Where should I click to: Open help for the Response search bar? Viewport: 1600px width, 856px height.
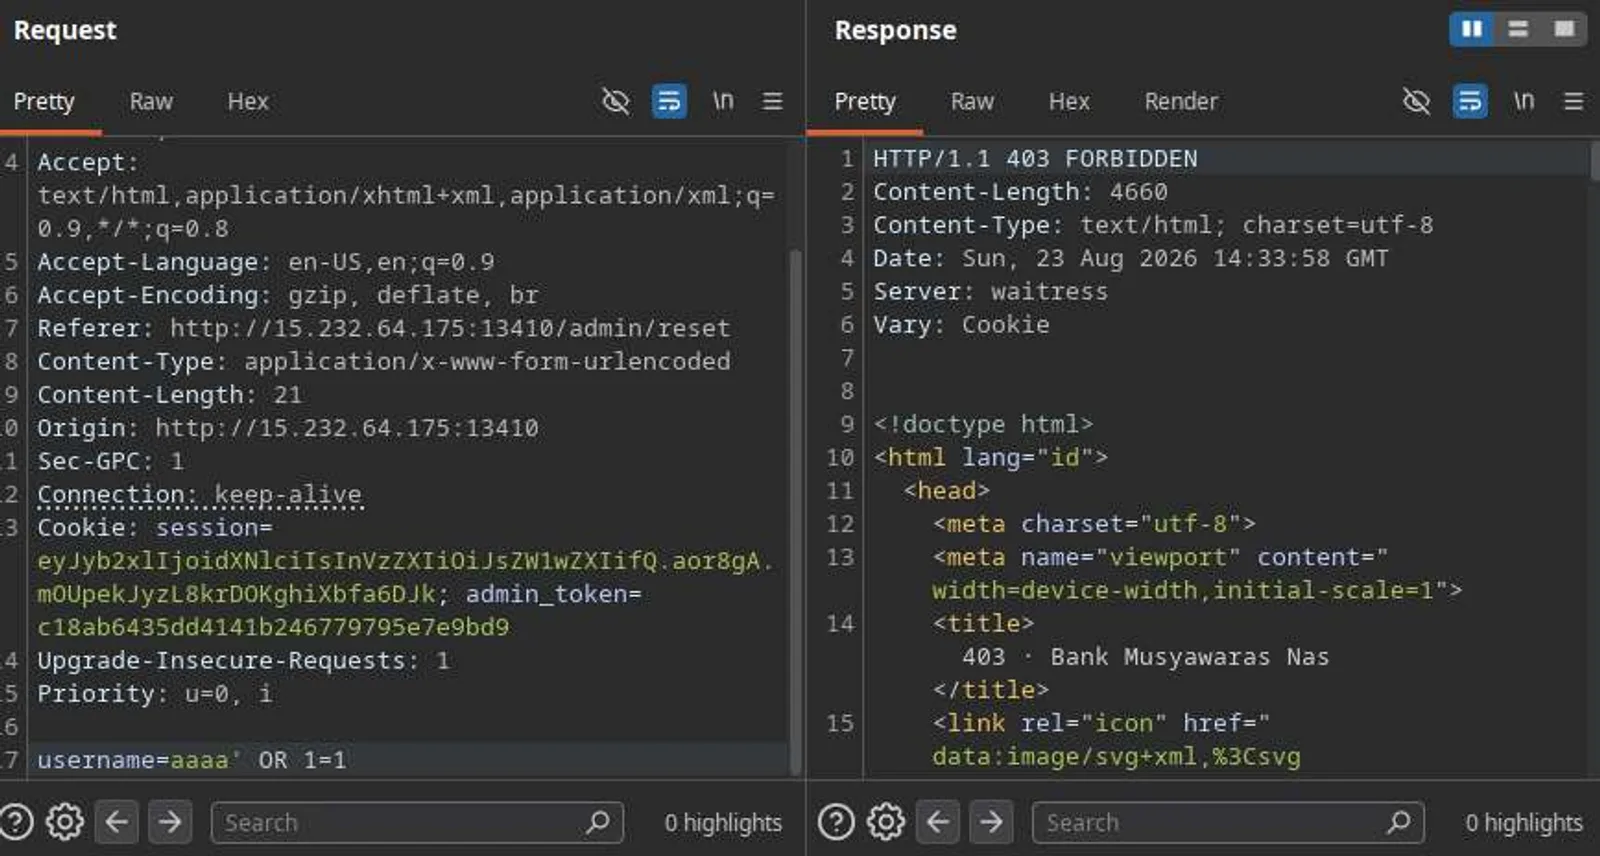[x=836, y=822]
